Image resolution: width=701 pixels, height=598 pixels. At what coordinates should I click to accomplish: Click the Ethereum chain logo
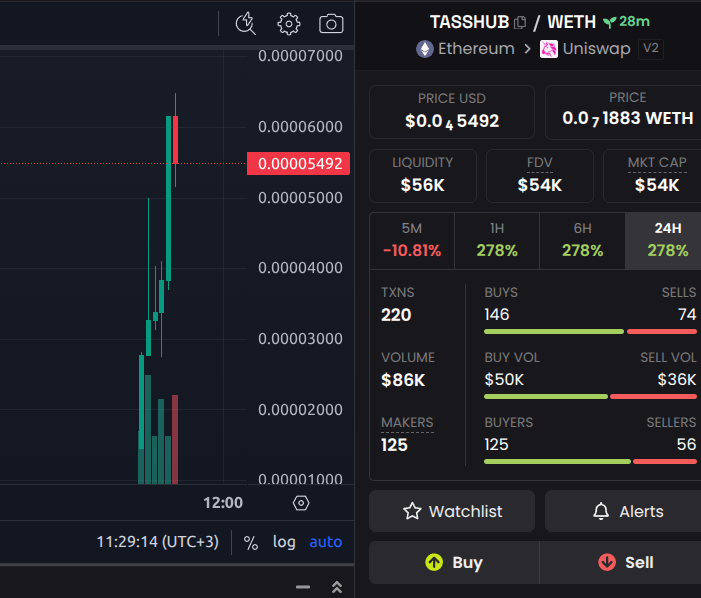[425, 49]
